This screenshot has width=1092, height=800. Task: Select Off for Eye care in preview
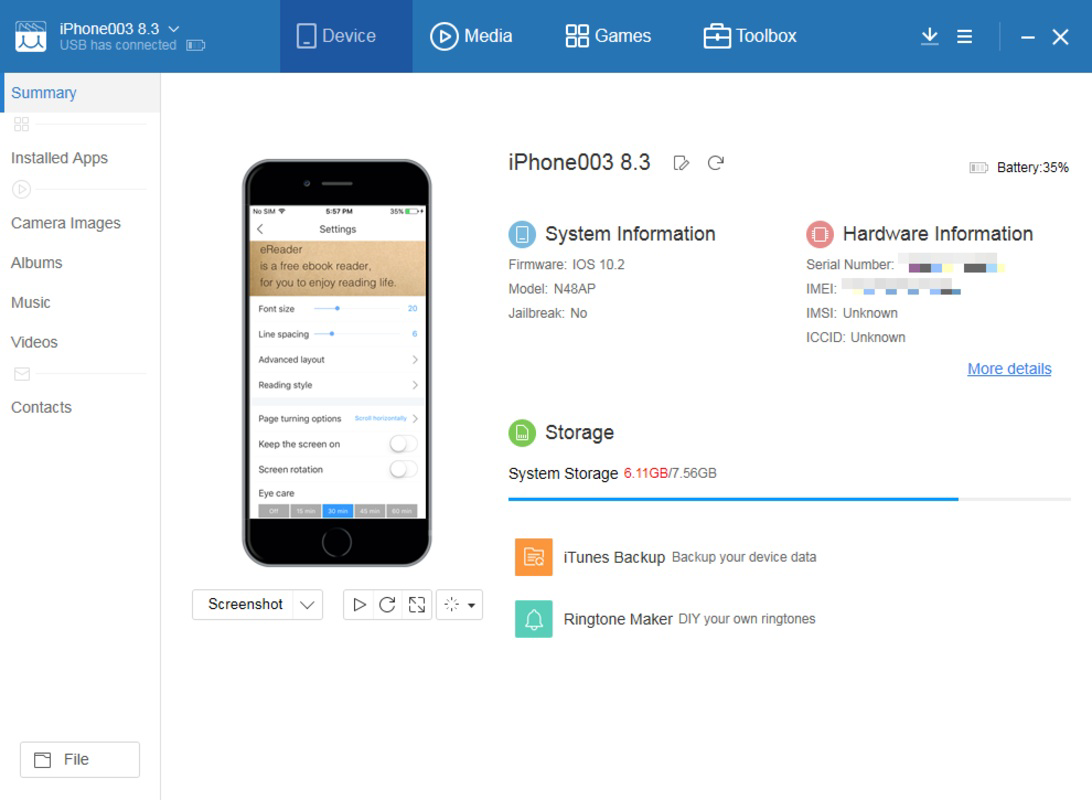click(x=274, y=511)
